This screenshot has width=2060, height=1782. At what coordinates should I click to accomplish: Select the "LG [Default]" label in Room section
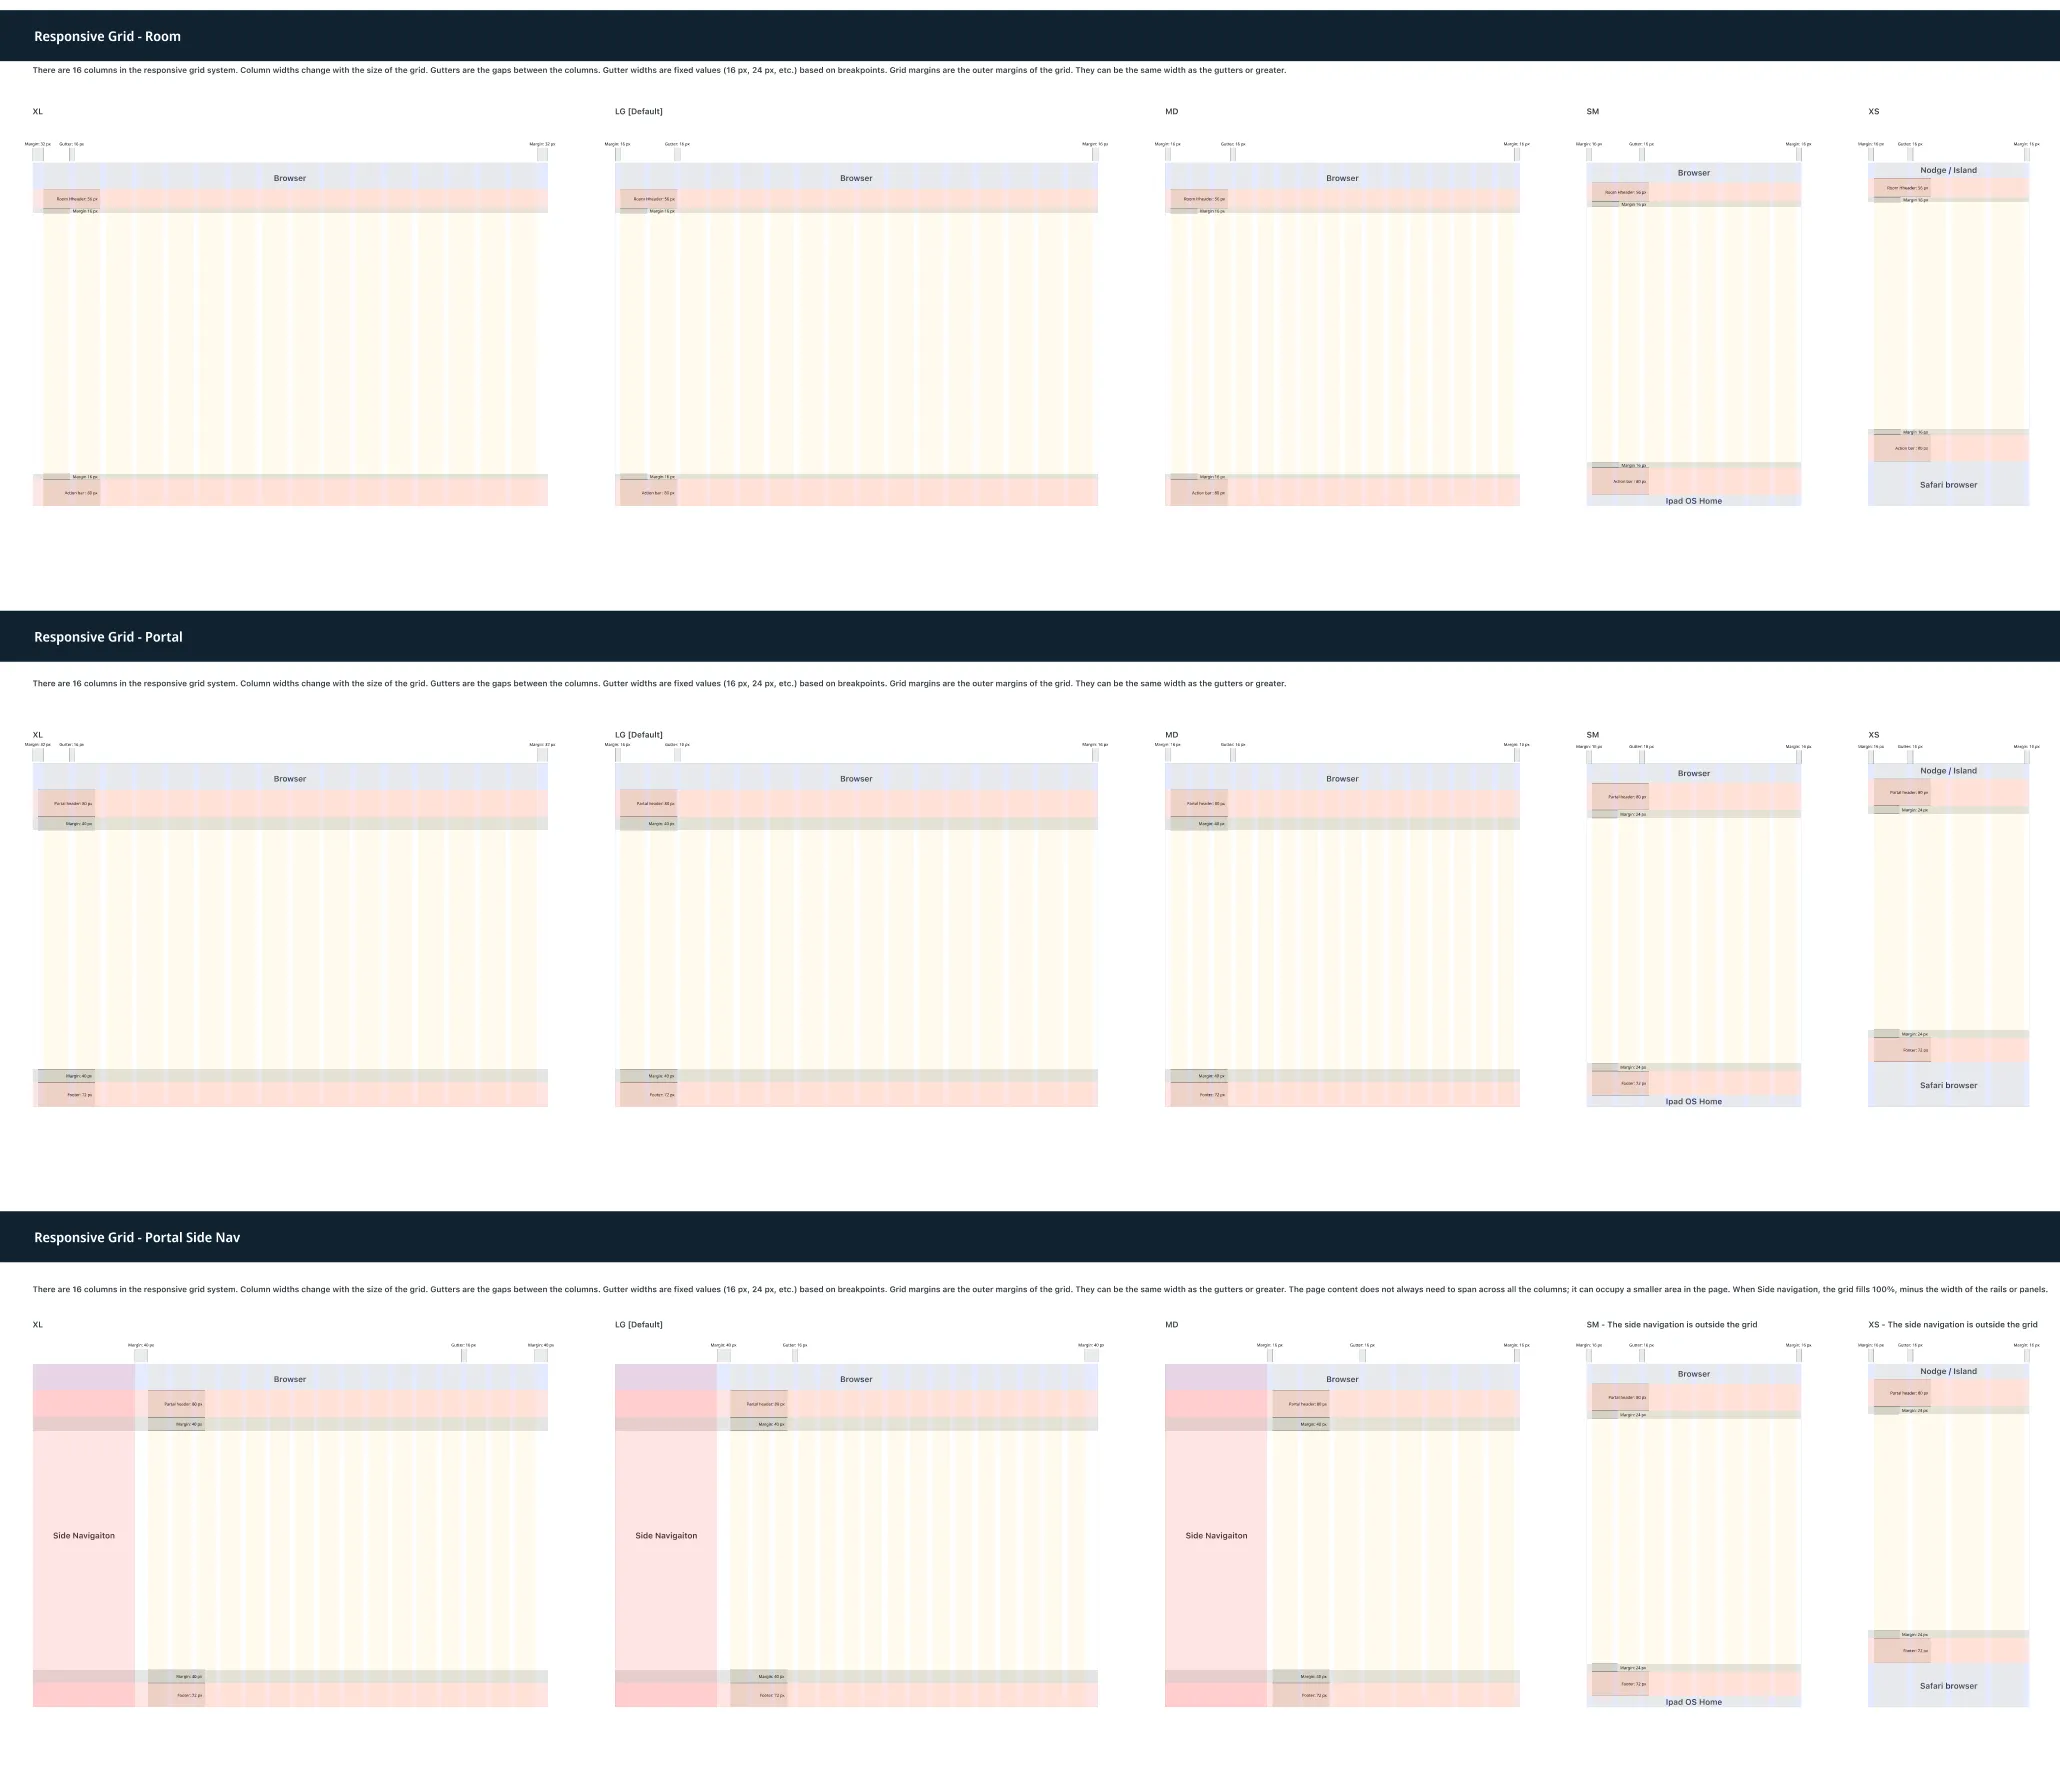[638, 111]
